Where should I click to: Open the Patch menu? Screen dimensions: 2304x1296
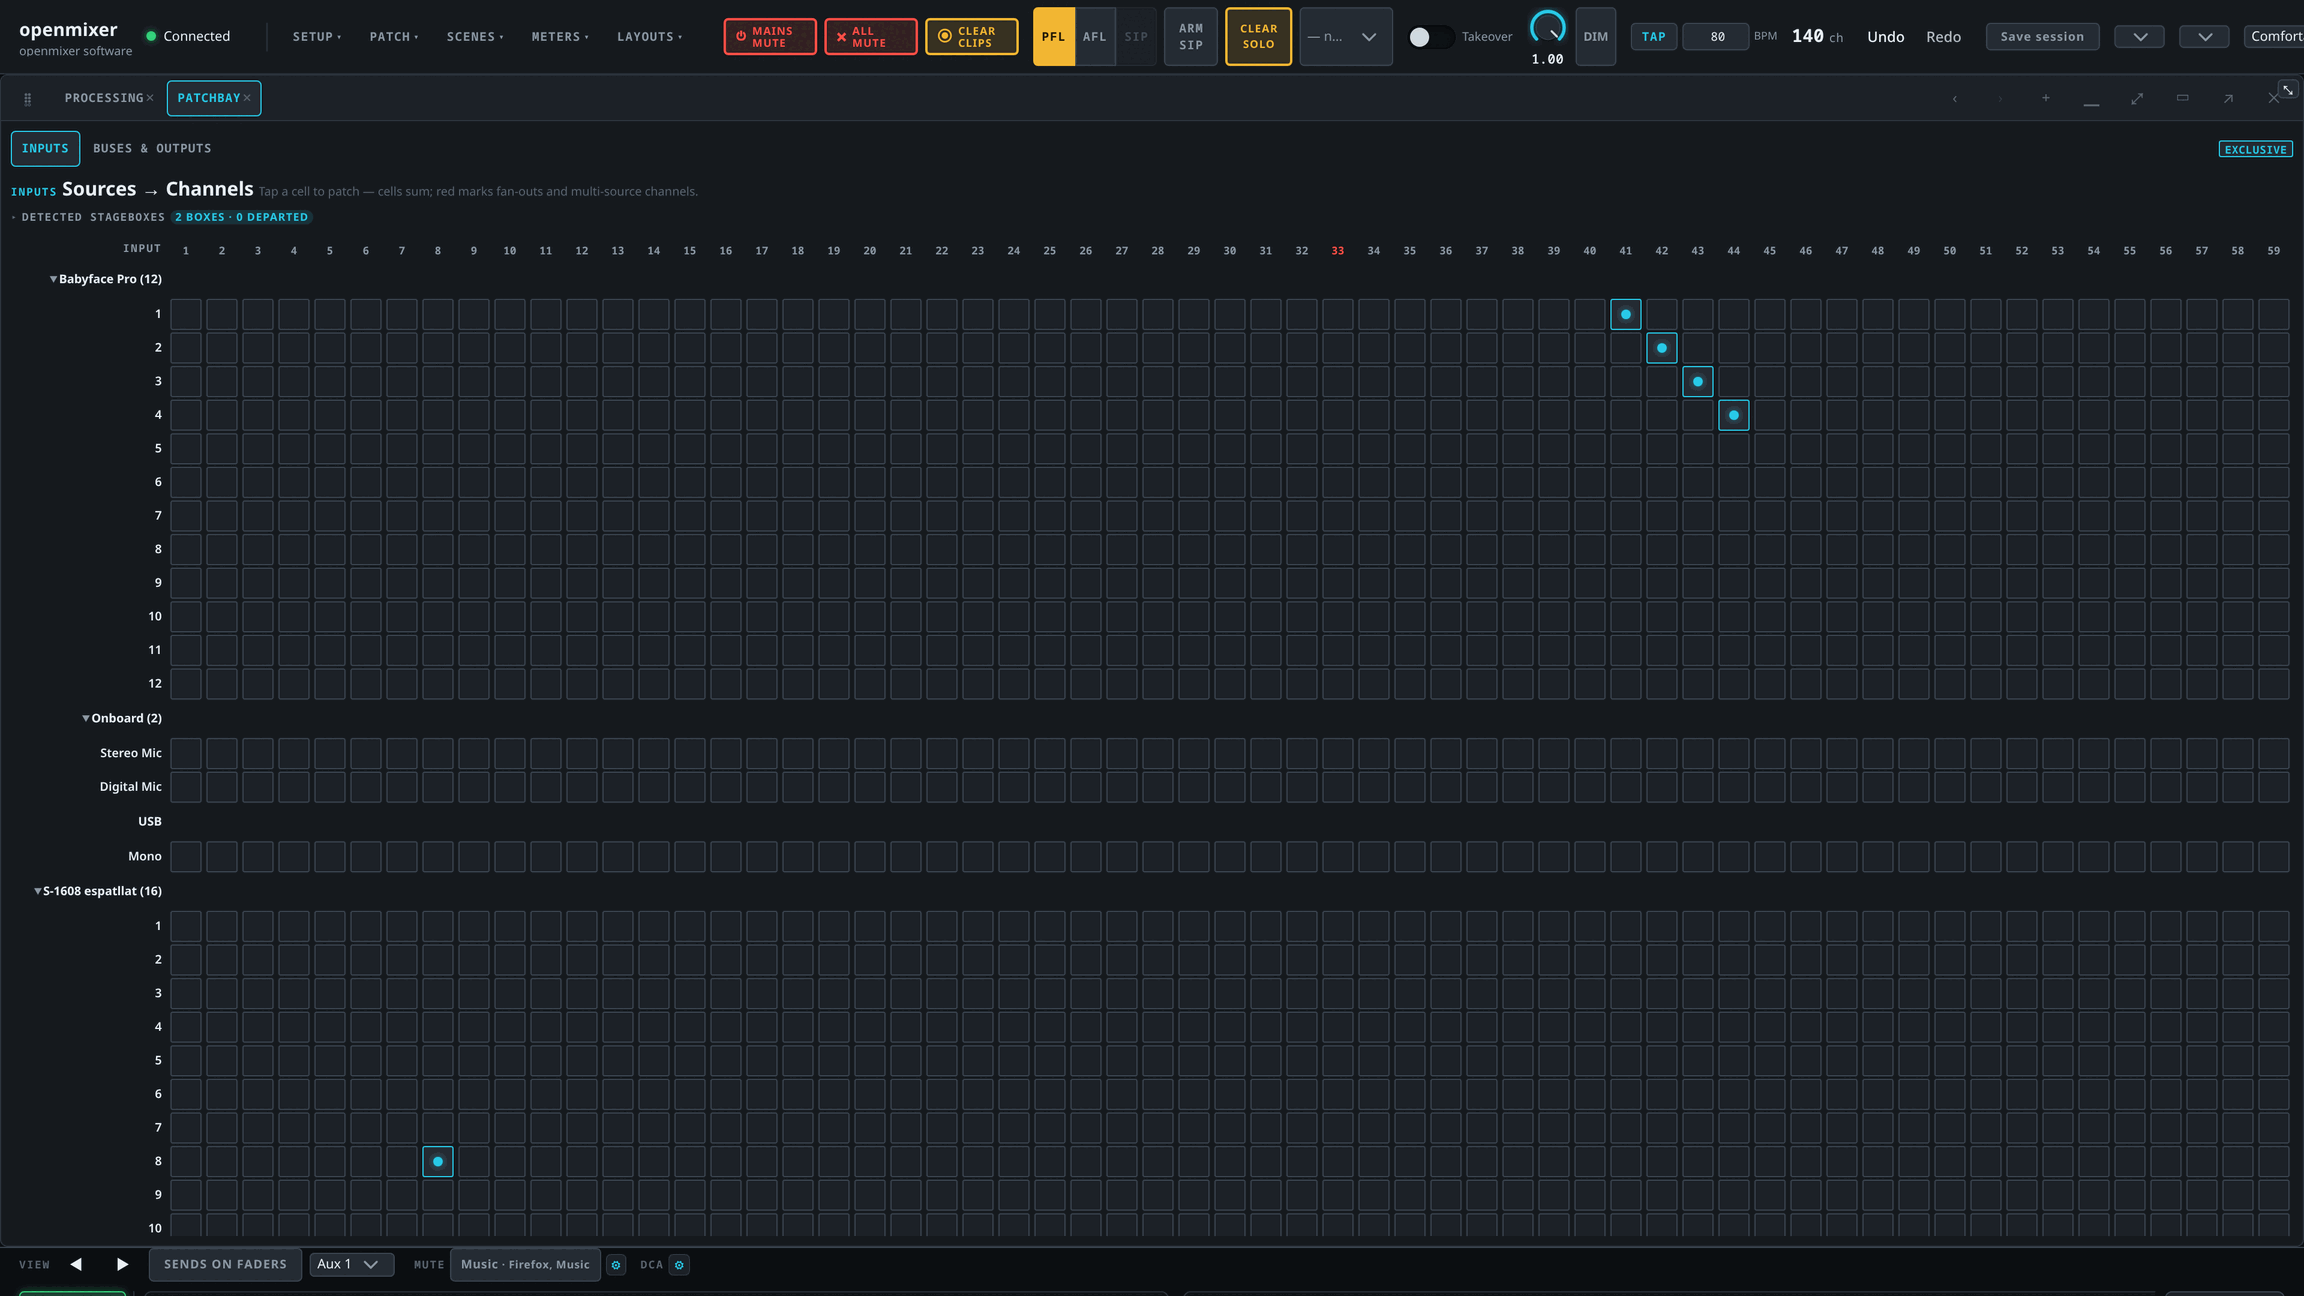pyautogui.click(x=394, y=37)
